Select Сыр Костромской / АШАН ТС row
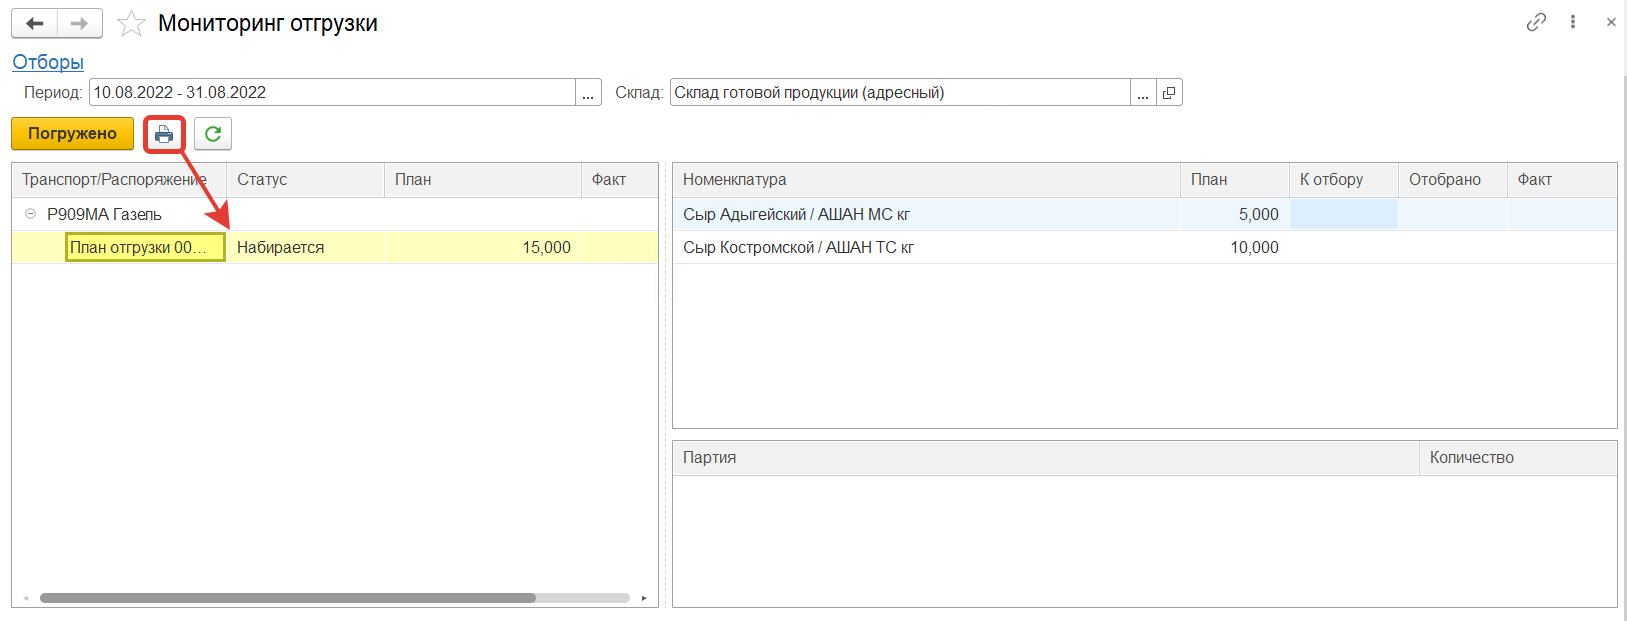1627x621 pixels. [x=798, y=247]
